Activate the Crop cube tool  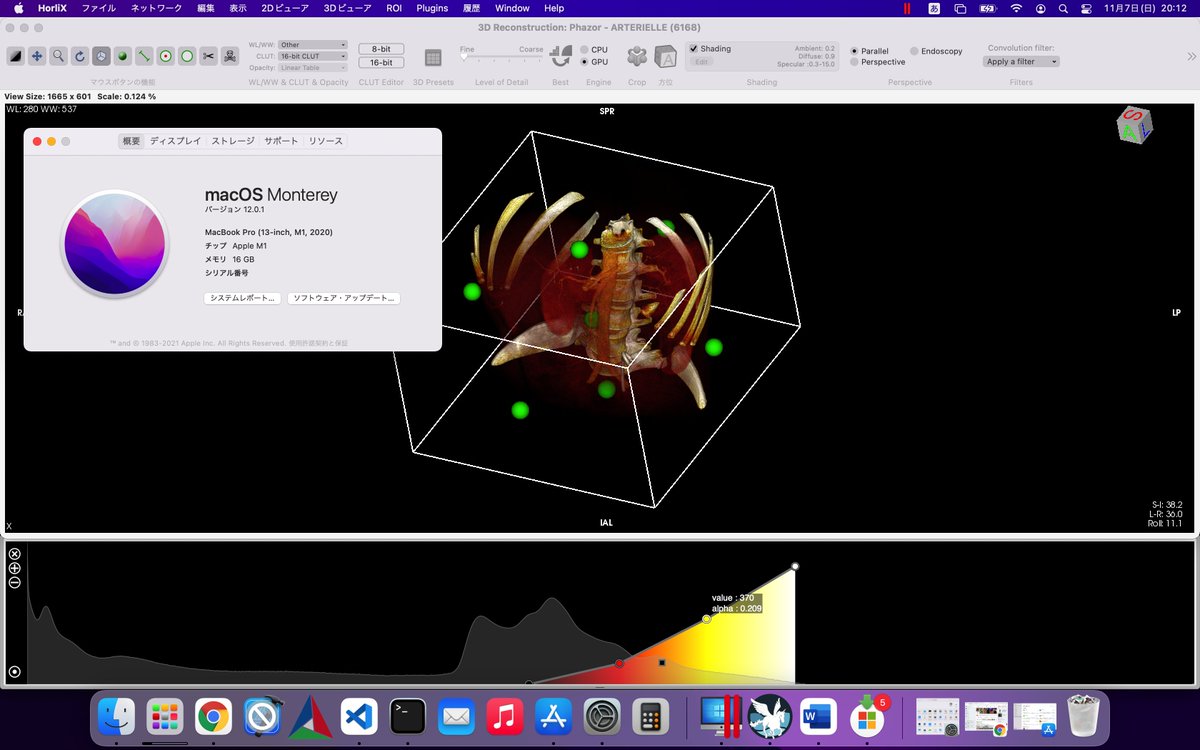[x=637, y=57]
